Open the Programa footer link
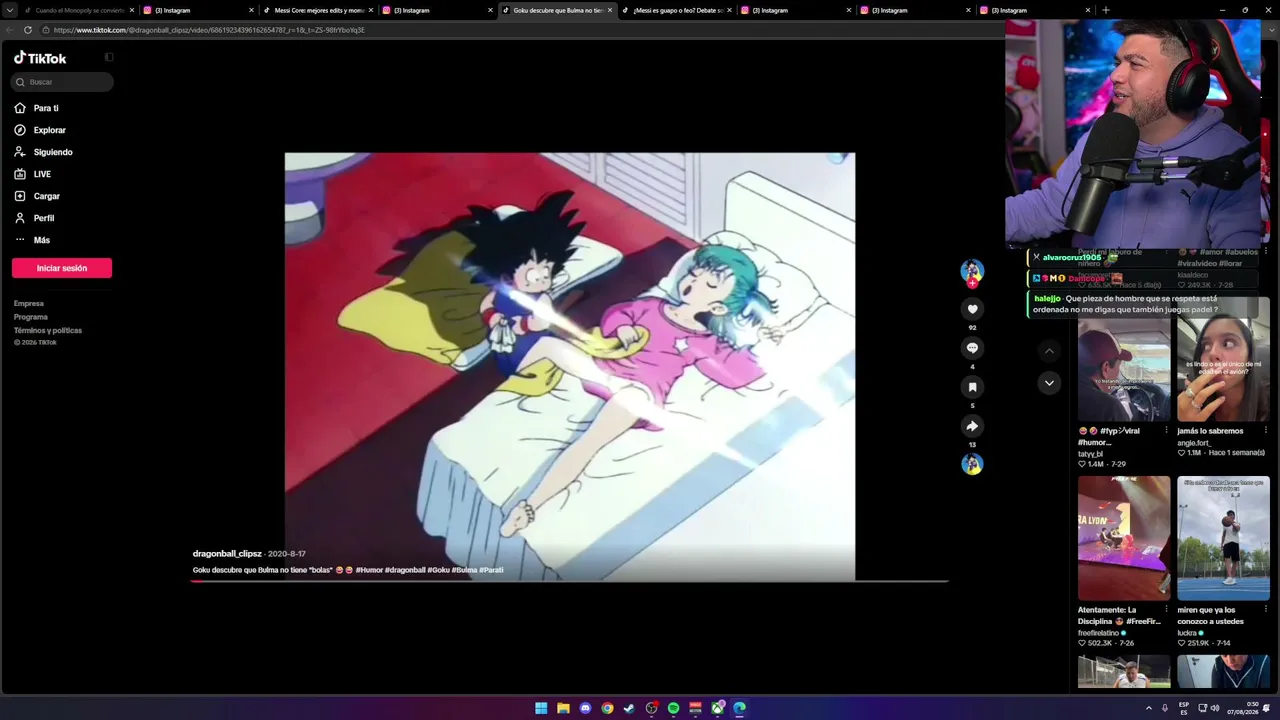Image resolution: width=1280 pixels, height=720 pixels. pyautogui.click(x=31, y=317)
